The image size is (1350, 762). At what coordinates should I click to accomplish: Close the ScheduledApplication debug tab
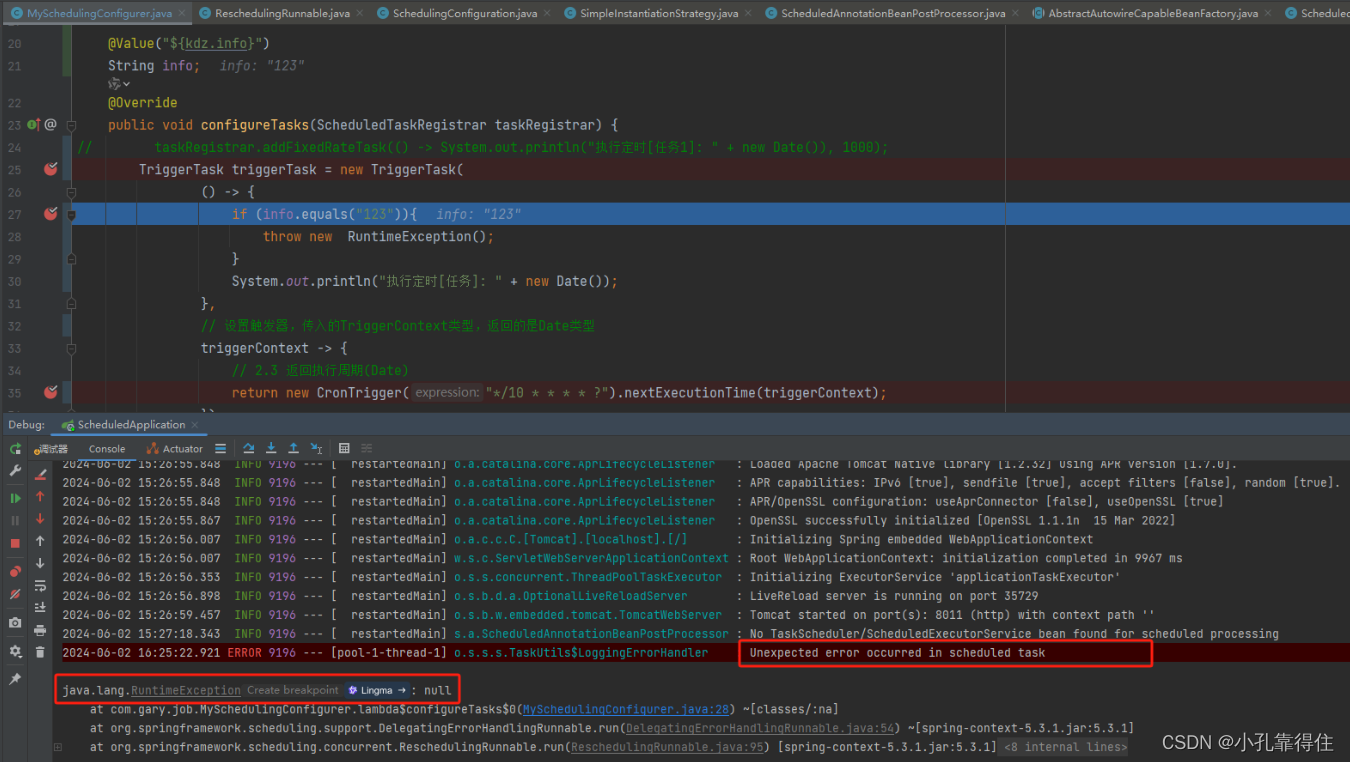[195, 425]
